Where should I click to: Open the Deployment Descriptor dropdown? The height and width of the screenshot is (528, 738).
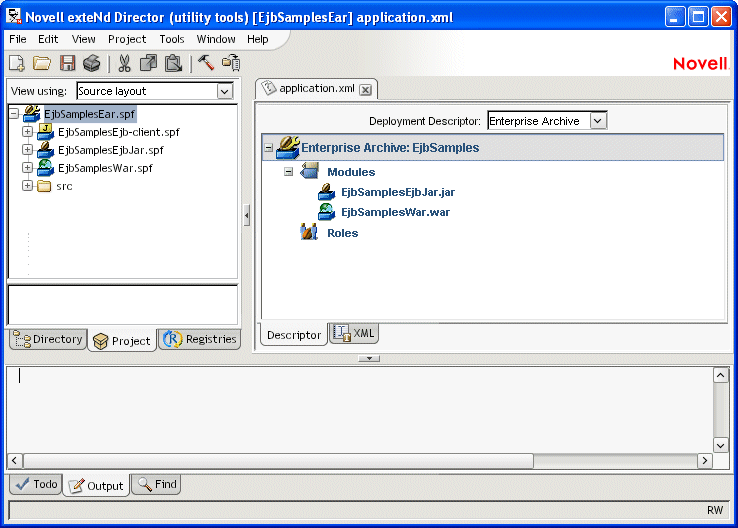(598, 121)
